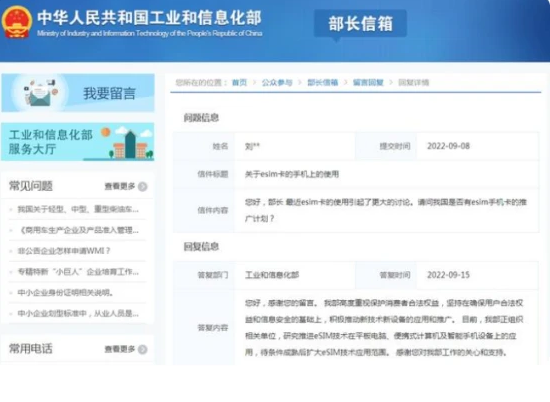550x402 pixels.
Task: Open FAQ 中小企业划型标准中,从业人员是...
Action: click(78, 313)
